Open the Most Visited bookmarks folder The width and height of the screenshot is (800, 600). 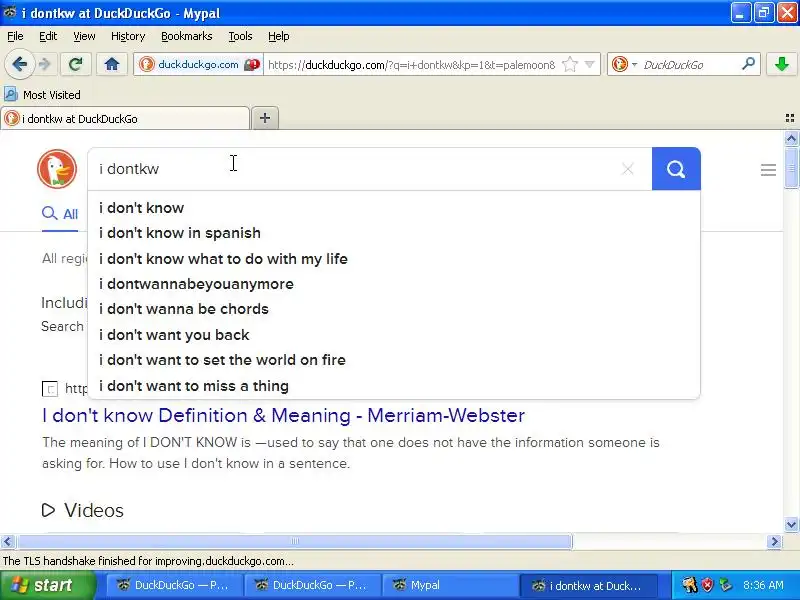(42, 94)
